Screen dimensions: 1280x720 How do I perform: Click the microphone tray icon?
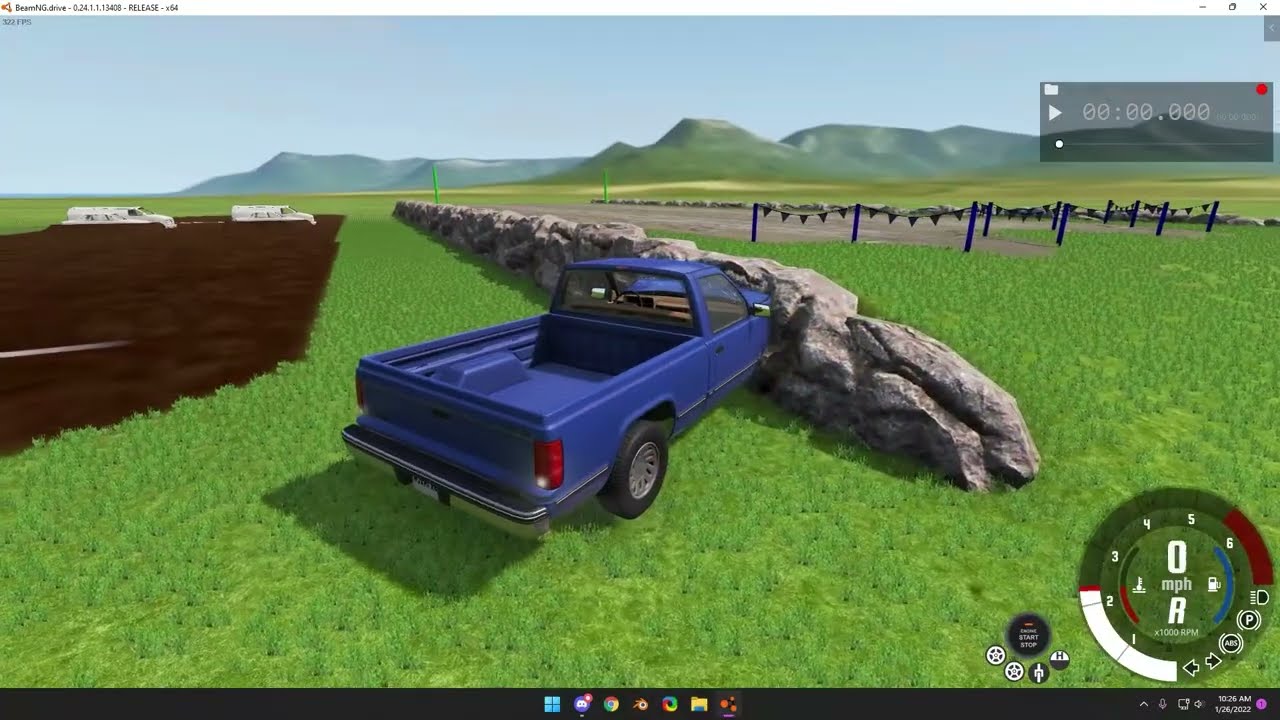1163,704
